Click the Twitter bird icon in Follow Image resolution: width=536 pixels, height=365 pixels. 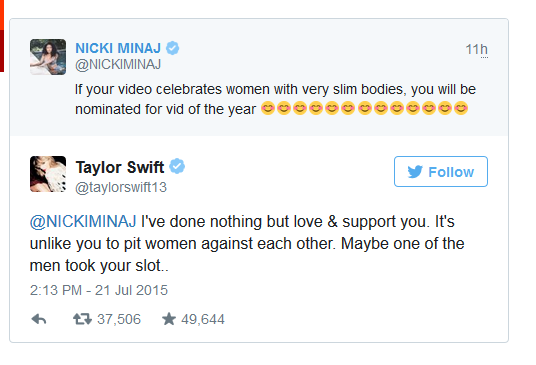[x=415, y=172]
